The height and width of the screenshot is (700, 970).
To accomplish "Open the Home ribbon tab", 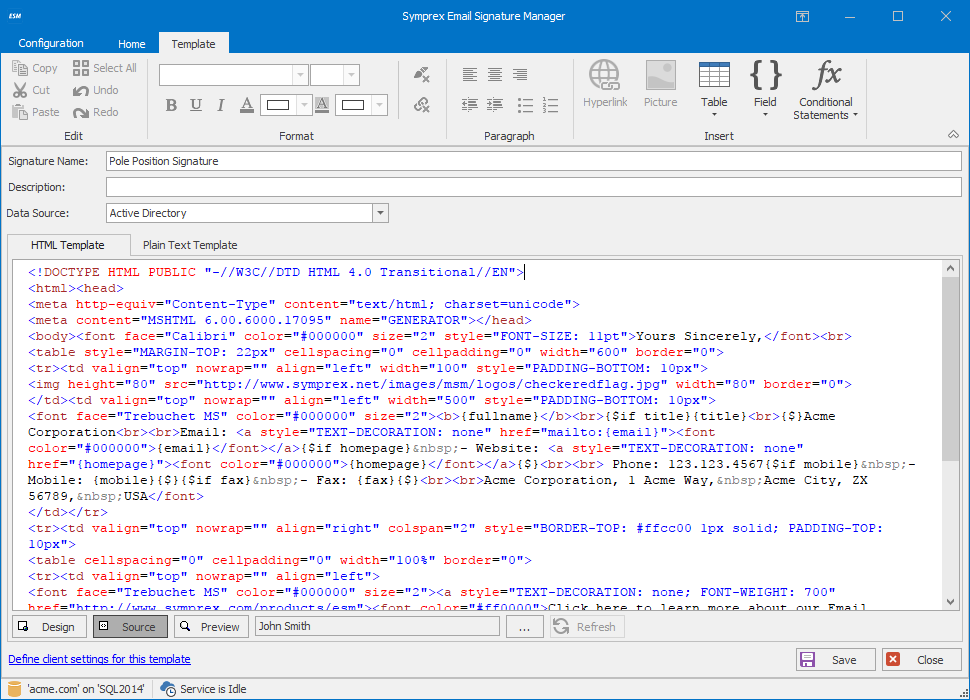I will (132, 44).
